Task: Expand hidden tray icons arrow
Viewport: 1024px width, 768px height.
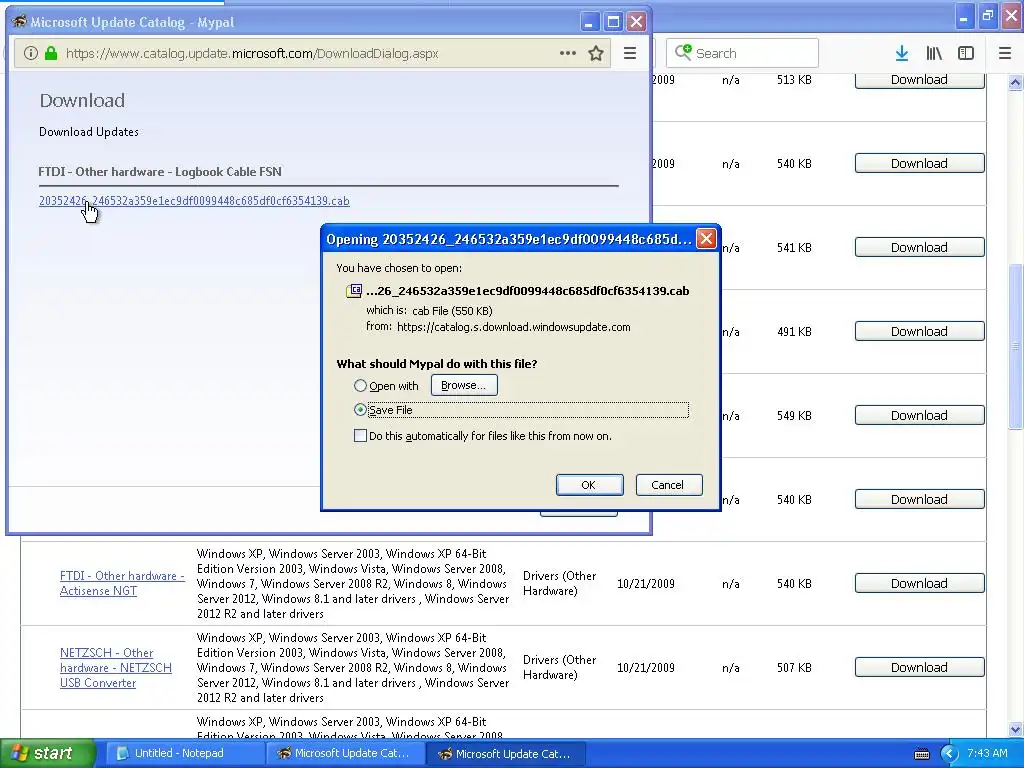Action: coord(949,754)
